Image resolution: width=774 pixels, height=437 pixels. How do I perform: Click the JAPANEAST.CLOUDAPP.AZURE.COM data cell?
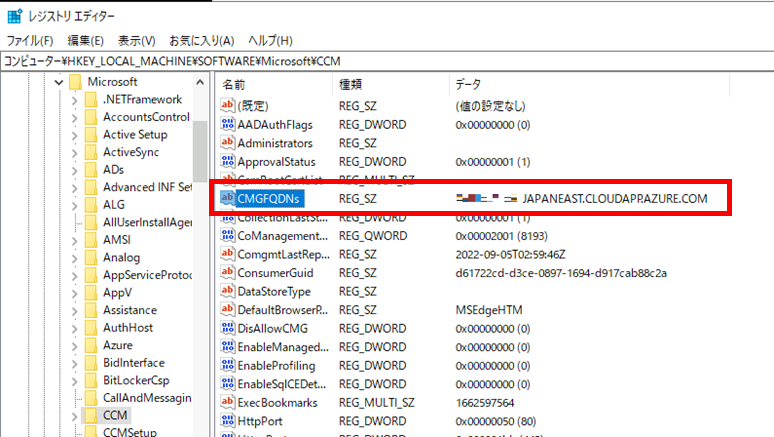(x=615, y=199)
